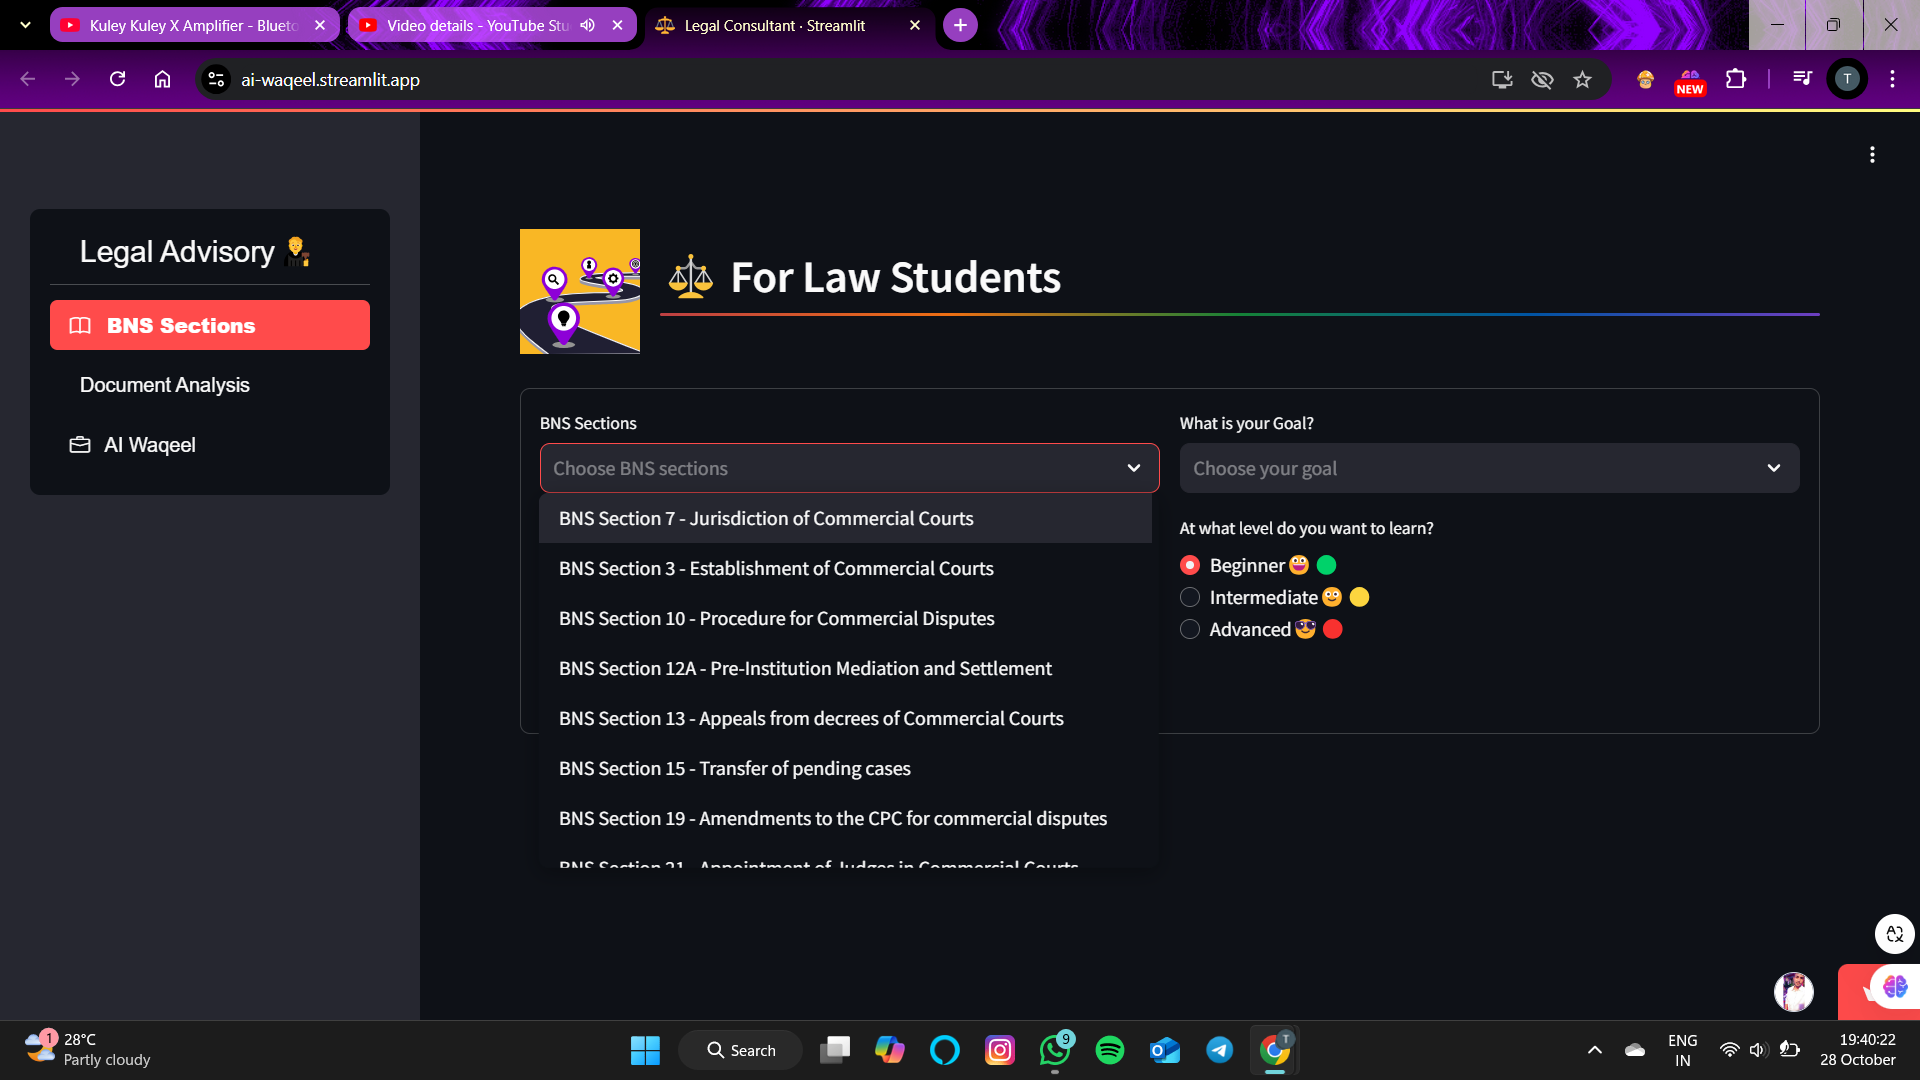Collapse the Choose BNS sections dropdown
The image size is (1920, 1080).
1133,468
